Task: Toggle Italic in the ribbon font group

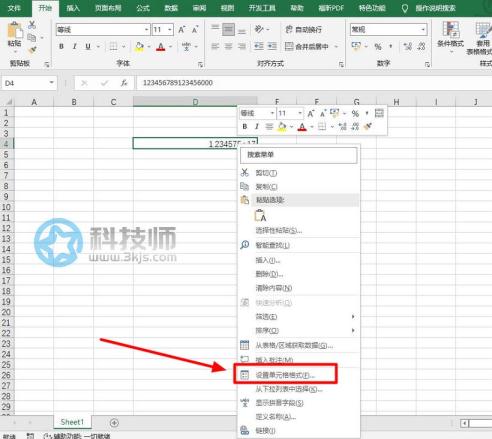Action: tap(75, 46)
